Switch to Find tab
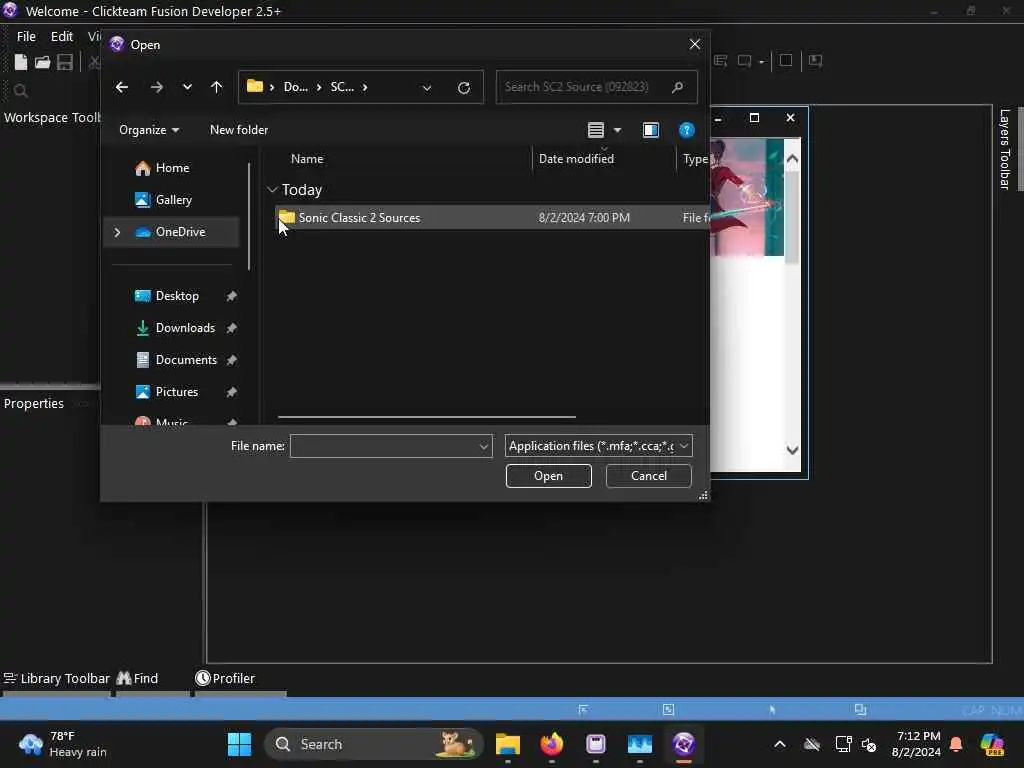The width and height of the screenshot is (1024, 768). tap(138, 679)
